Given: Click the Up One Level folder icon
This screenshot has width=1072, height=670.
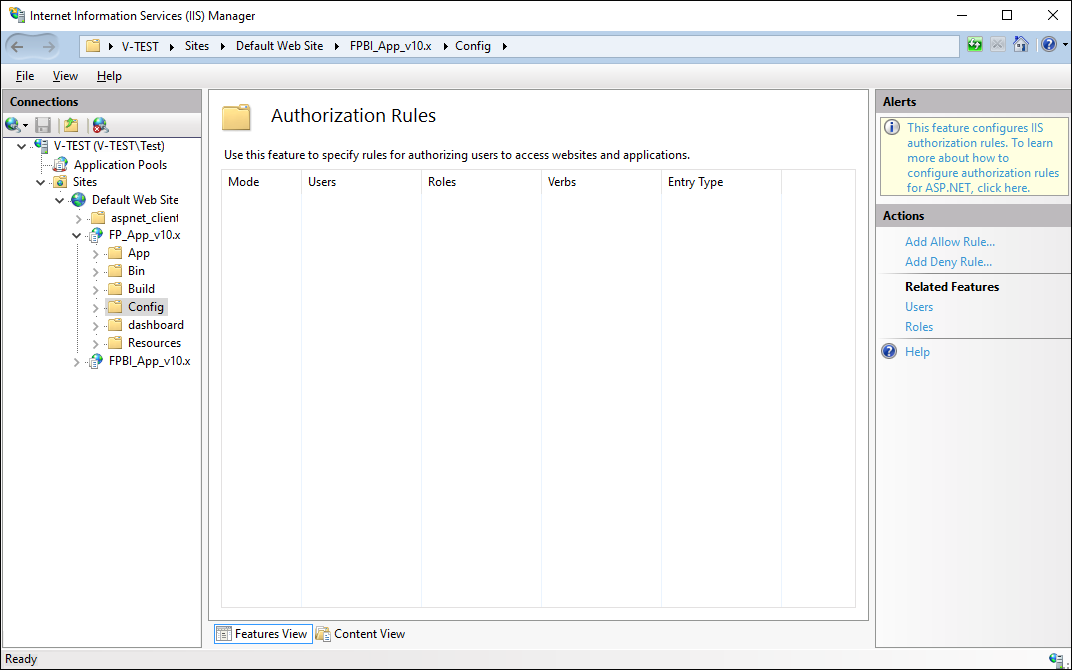Looking at the screenshot, I should (71, 125).
